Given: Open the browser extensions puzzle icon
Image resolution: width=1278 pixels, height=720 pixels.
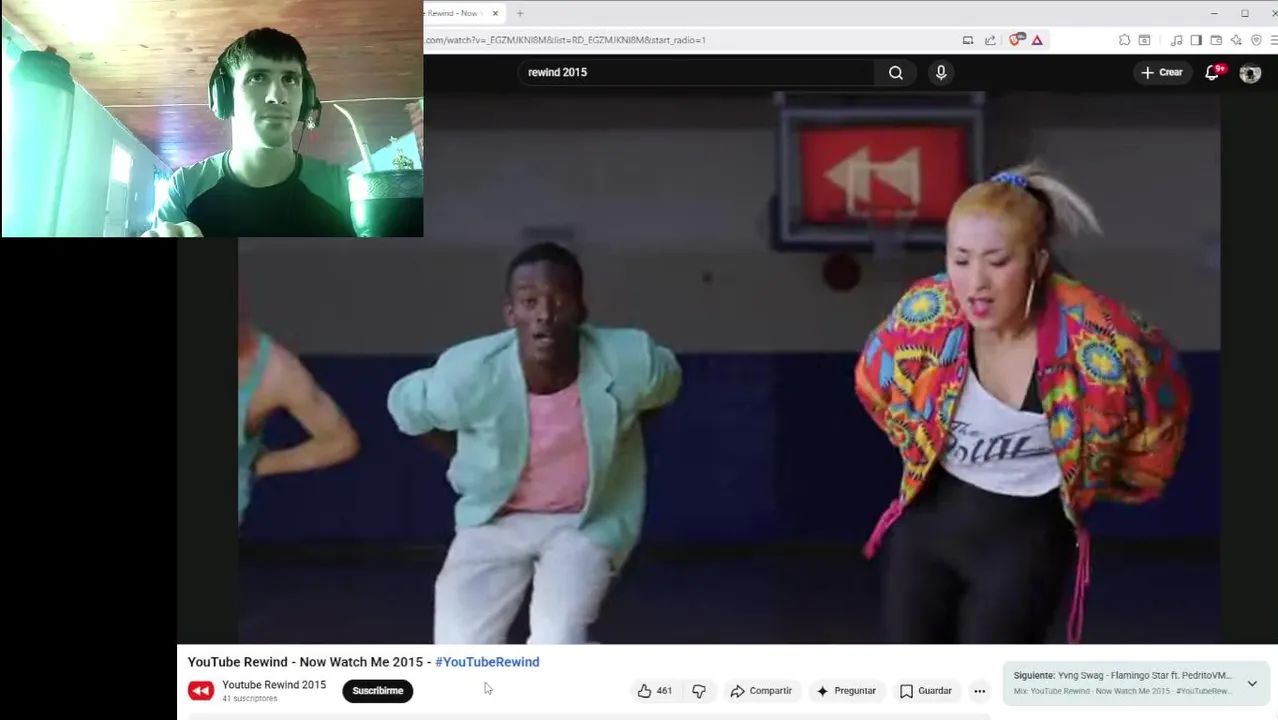Looking at the screenshot, I should pyautogui.click(x=1125, y=40).
